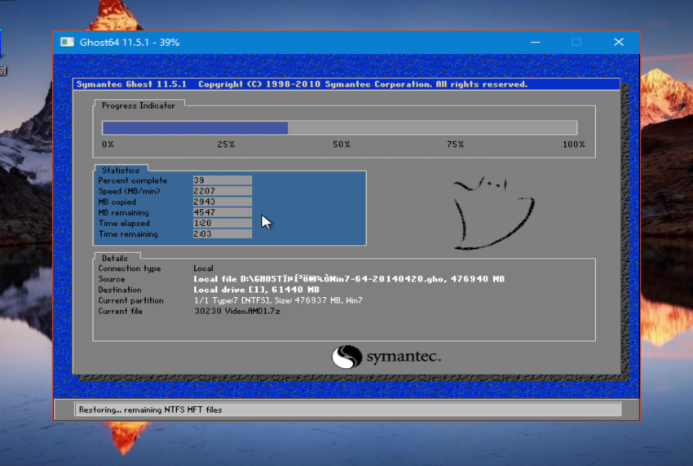Click the 75% marker under the progress bar
This screenshot has width=693, height=466.
click(x=455, y=145)
